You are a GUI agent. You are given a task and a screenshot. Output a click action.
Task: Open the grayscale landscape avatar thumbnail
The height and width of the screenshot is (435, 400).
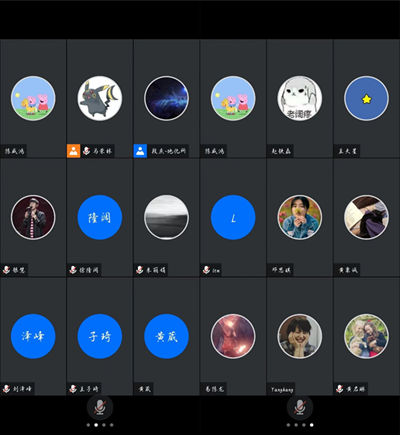[x=166, y=217]
